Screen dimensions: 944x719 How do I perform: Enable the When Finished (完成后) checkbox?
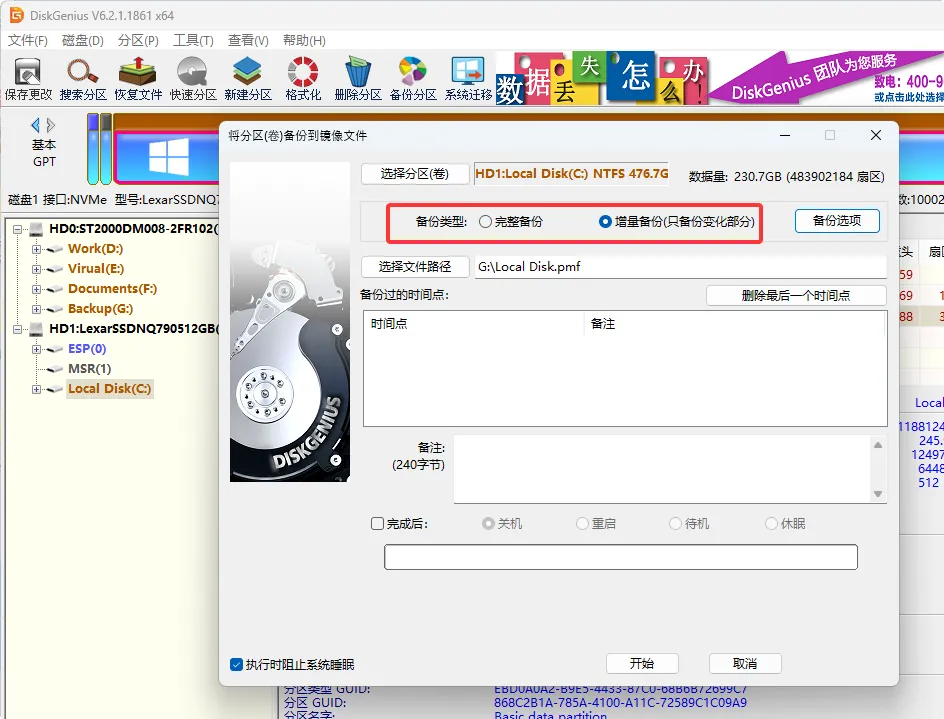click(x=377, y=523)
